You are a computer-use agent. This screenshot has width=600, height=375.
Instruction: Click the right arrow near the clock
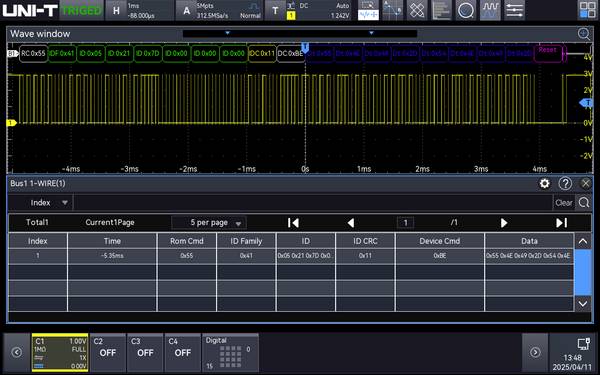[535, 352]
